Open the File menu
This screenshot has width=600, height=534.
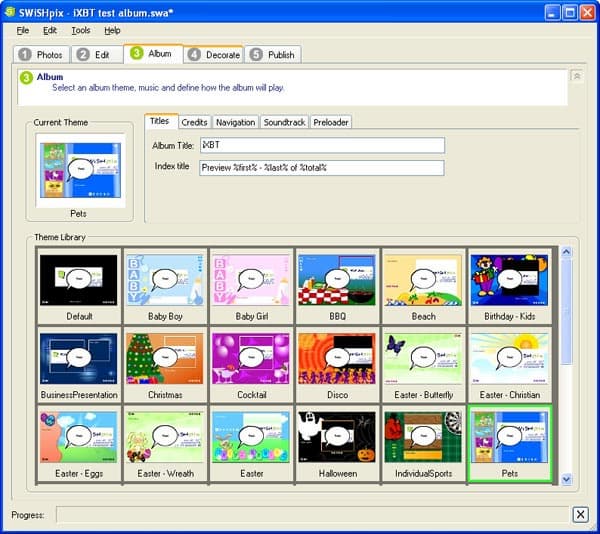[23, 30]
